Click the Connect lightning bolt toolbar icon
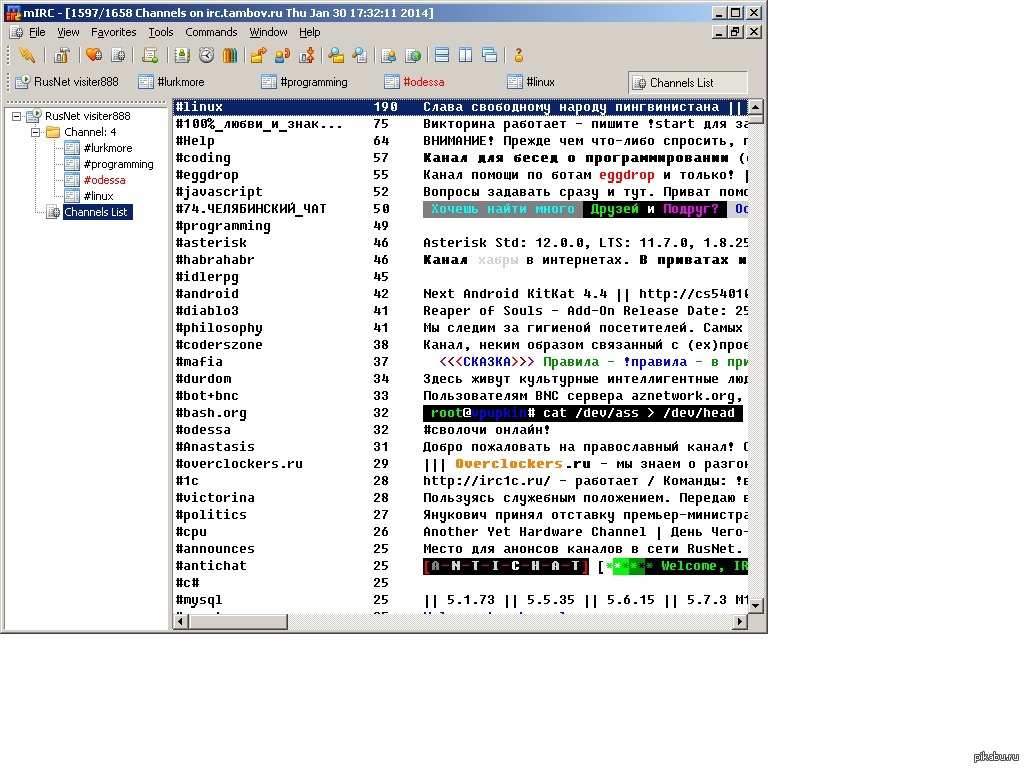Viewport: 1024px width, 768px height. 27,55
